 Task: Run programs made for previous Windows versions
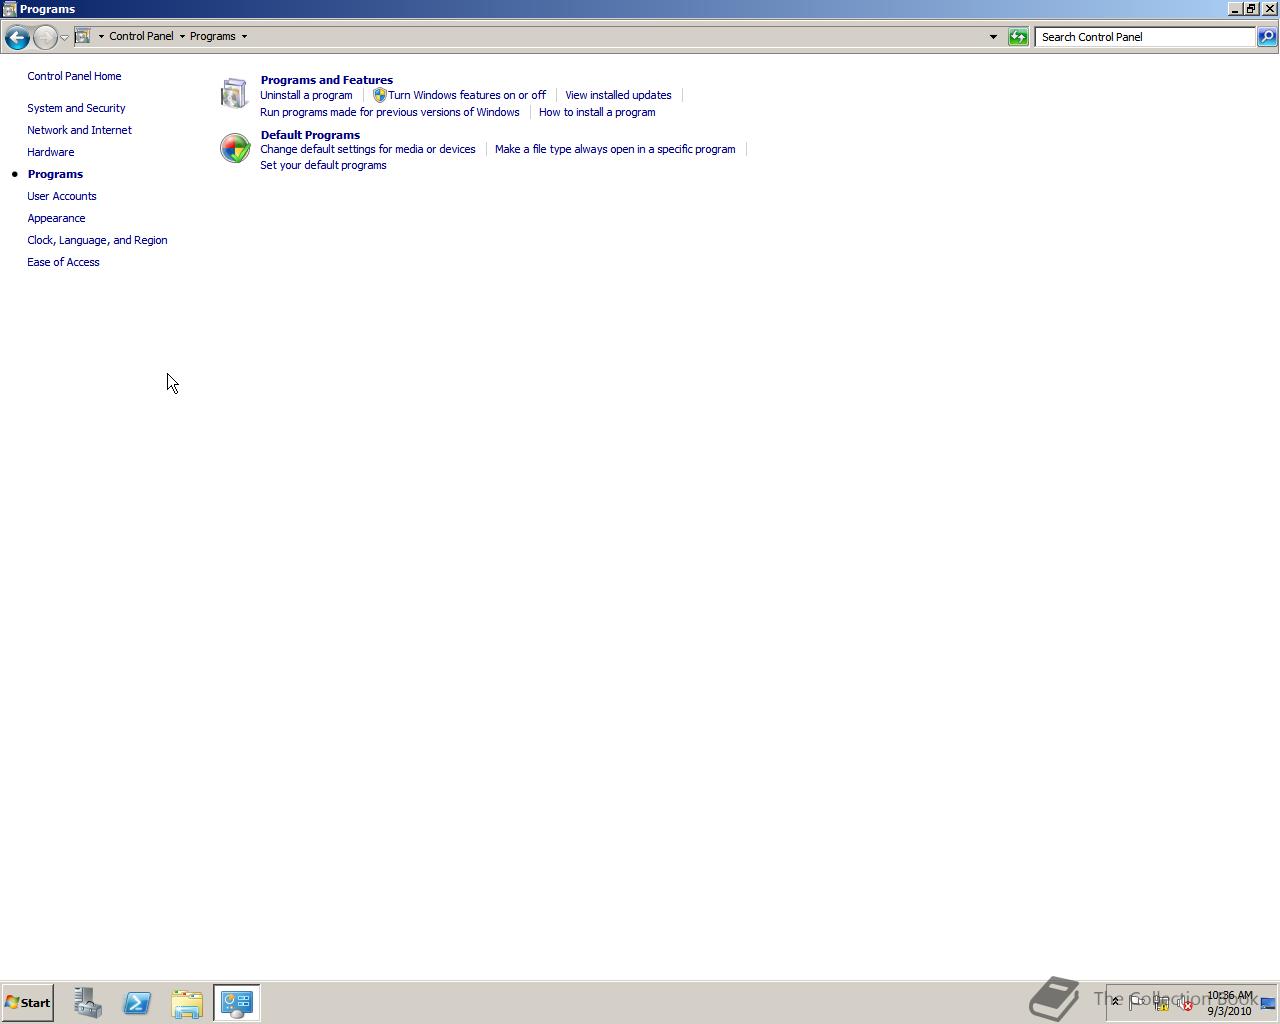click(x=389, y=112)
